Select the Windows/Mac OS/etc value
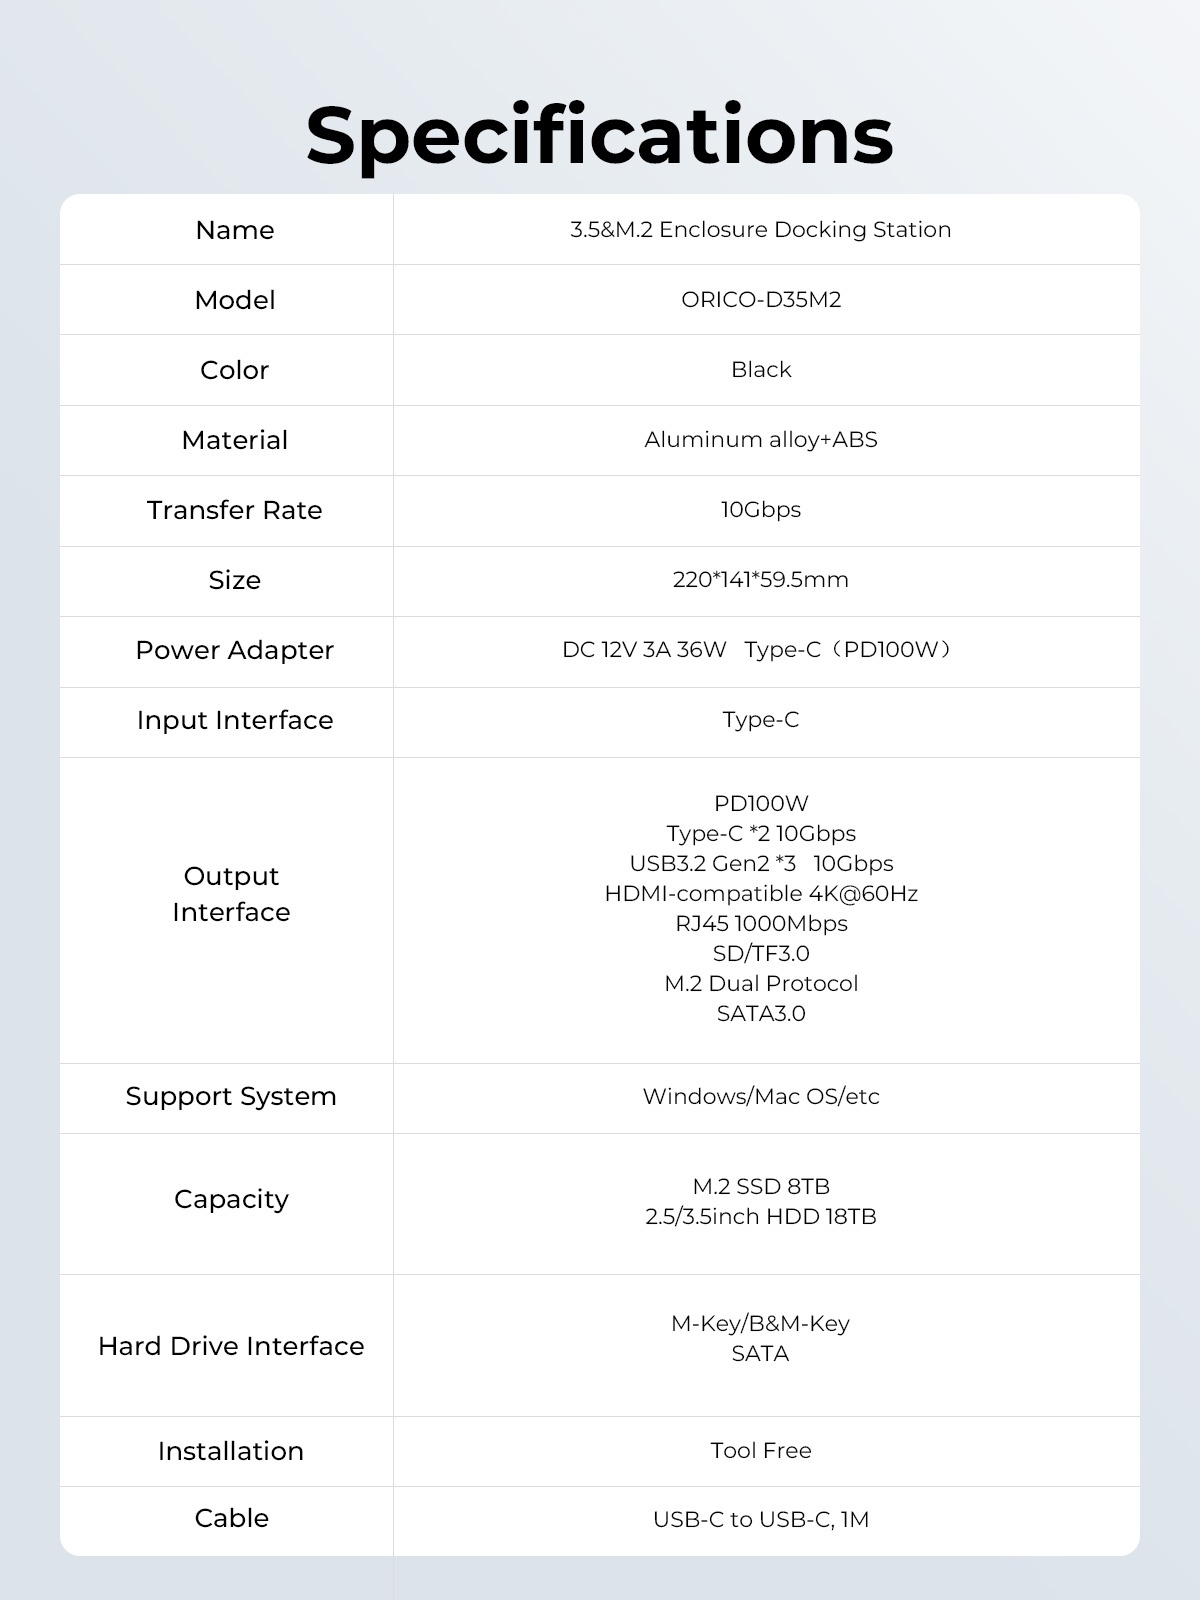This screenshot has height=1600, width=1200. click(761, 1097)
